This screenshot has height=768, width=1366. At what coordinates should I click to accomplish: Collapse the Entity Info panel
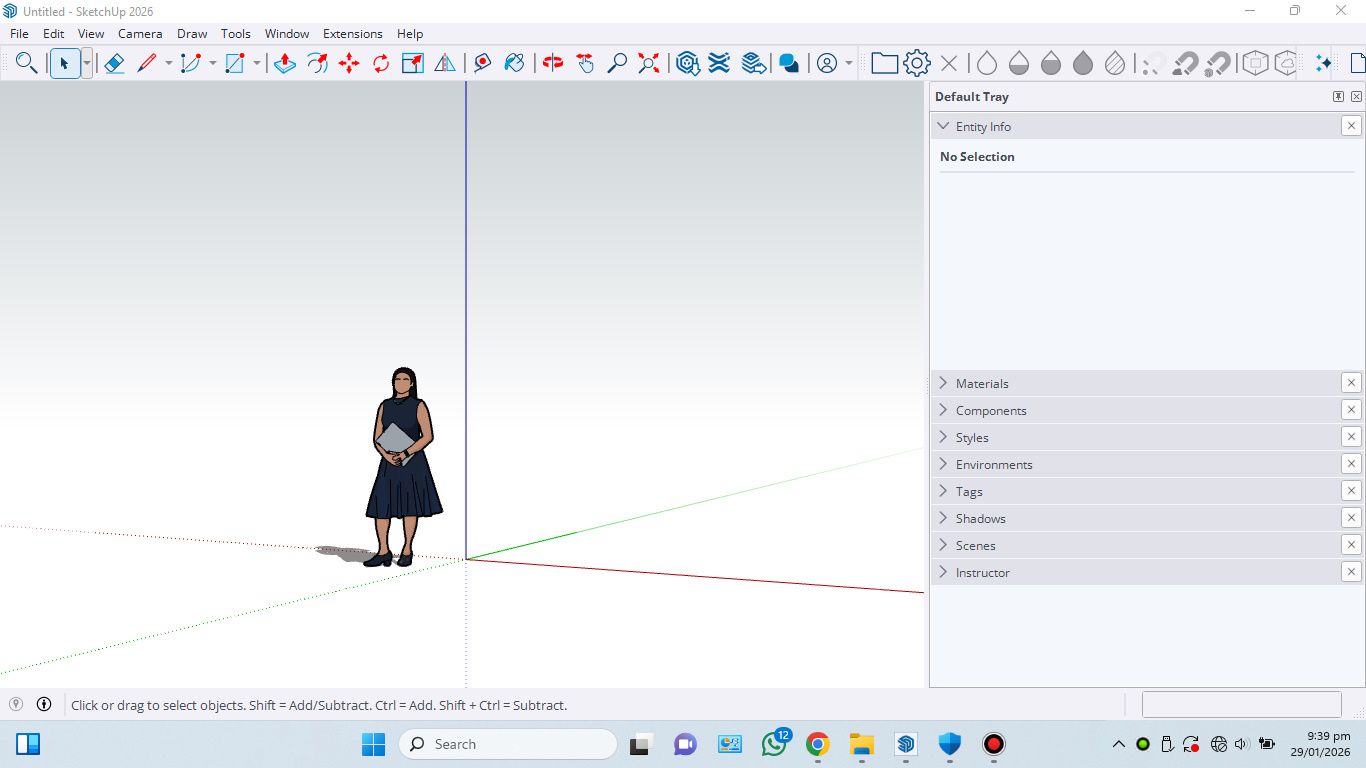943,126
